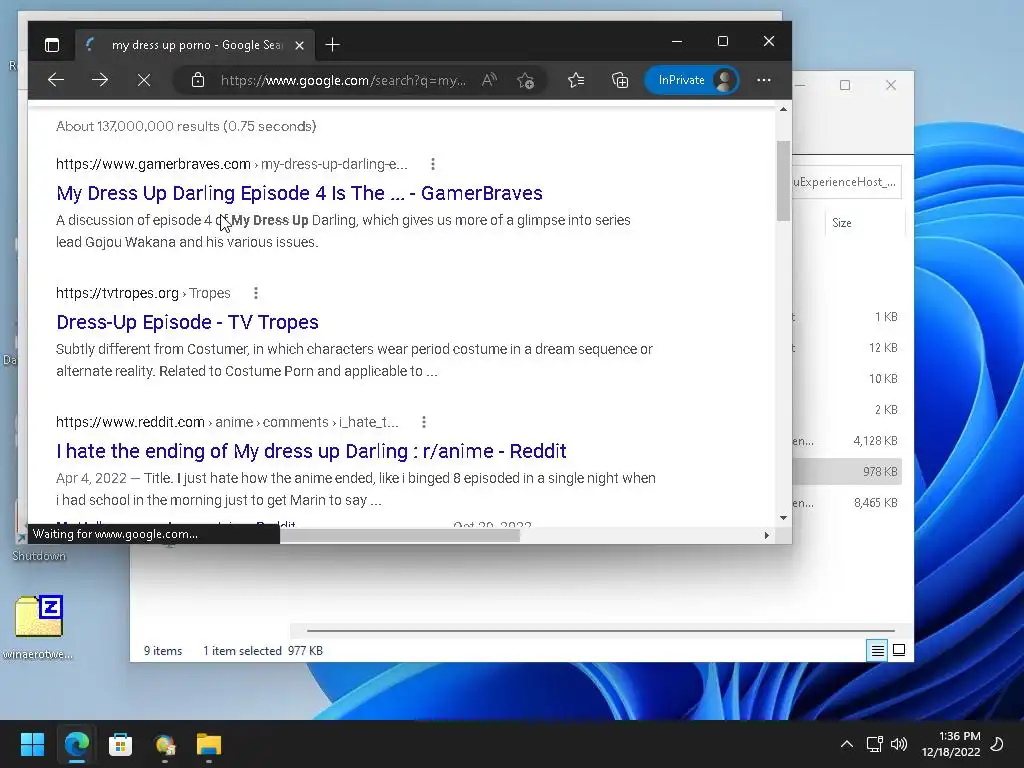Click File Explorer address path box
Viewport: 1024px width, 768px height.
coord(847,182)
